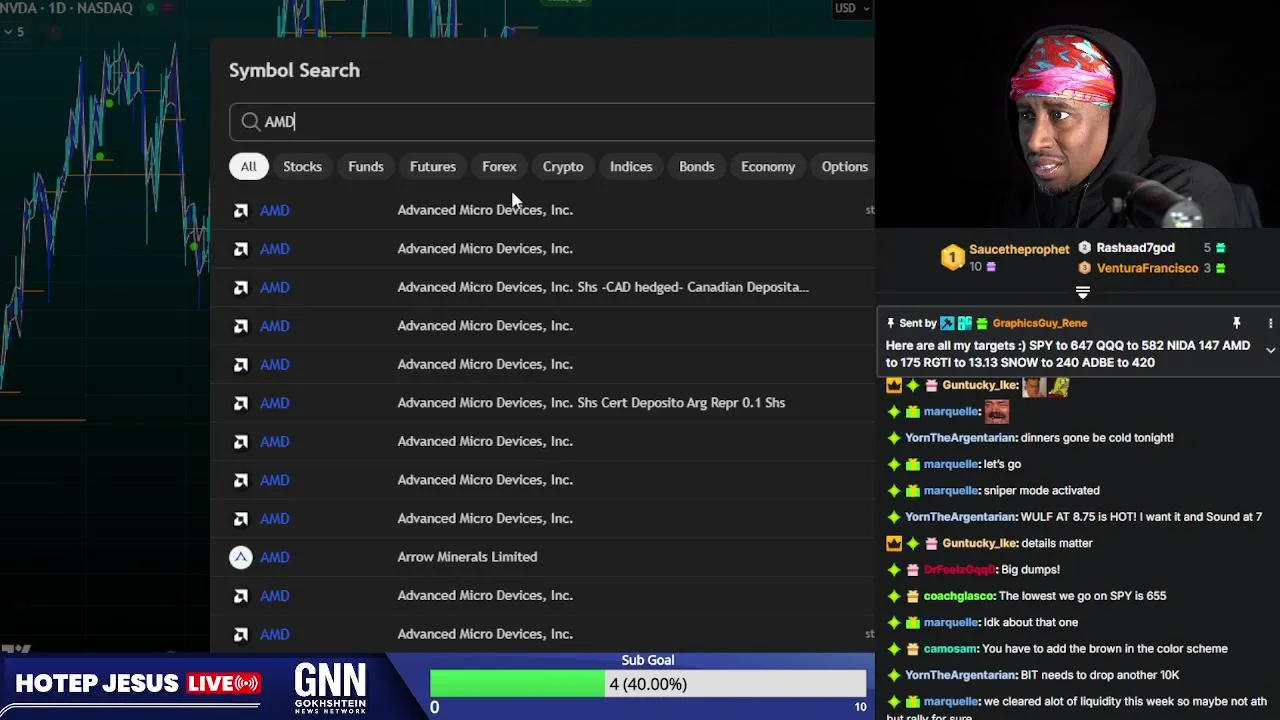This screenshot has width=1280, height=720.
Task: Click the AMD ticker in the Arrow Minerals row
Action: (275, 557)
